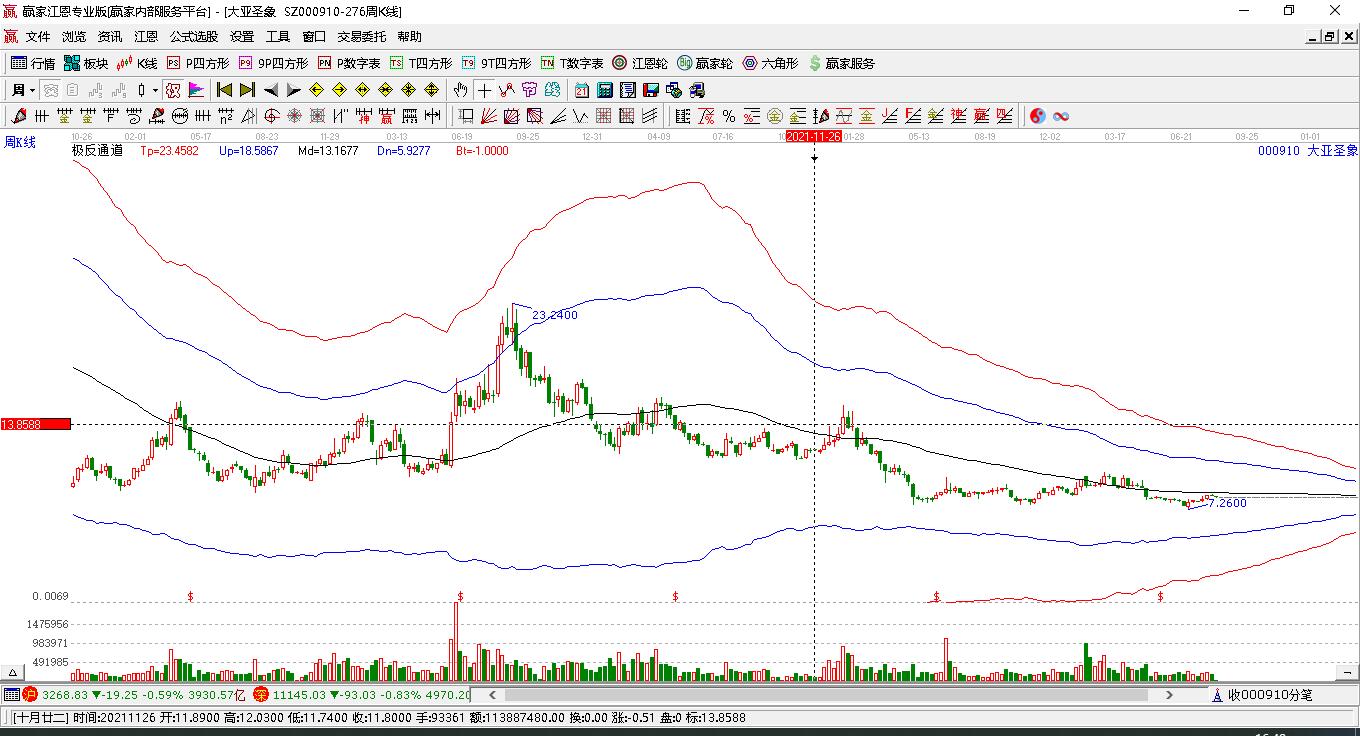Screen dimensions: 1360x736
Task: Open the T四方形 tool
Action: 421,63
